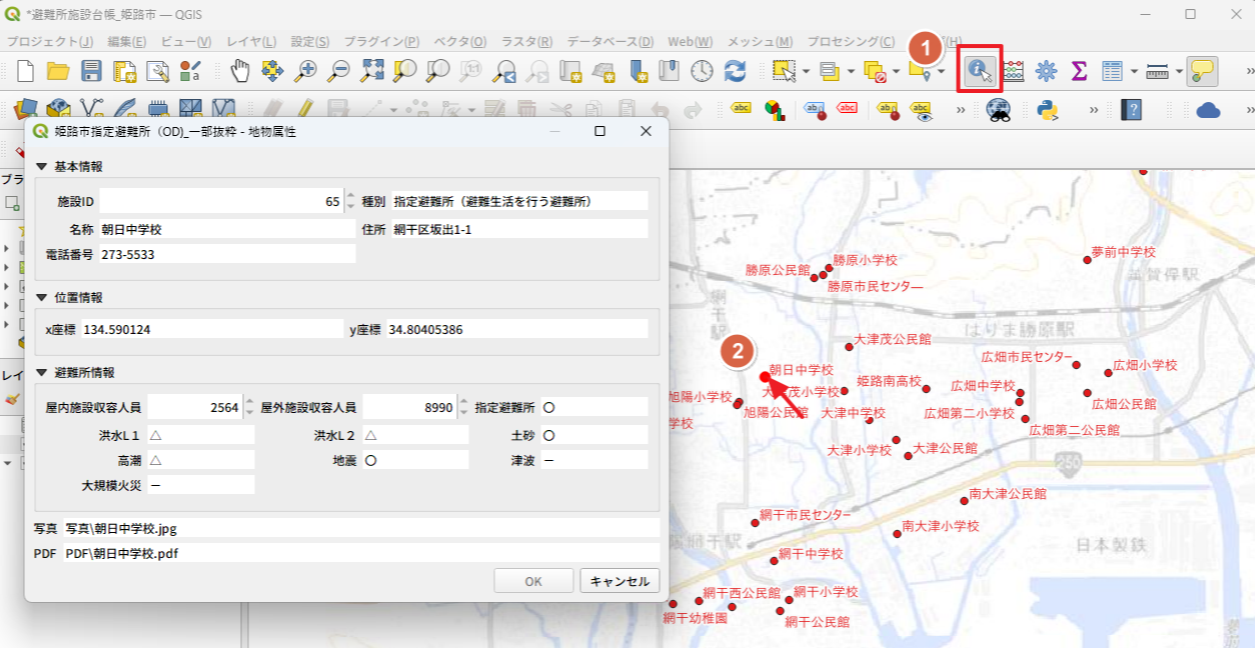Click the Save Project icon
Viewport: 1255px width, 648px height.
pyautogui.click(x=92, y=71)
